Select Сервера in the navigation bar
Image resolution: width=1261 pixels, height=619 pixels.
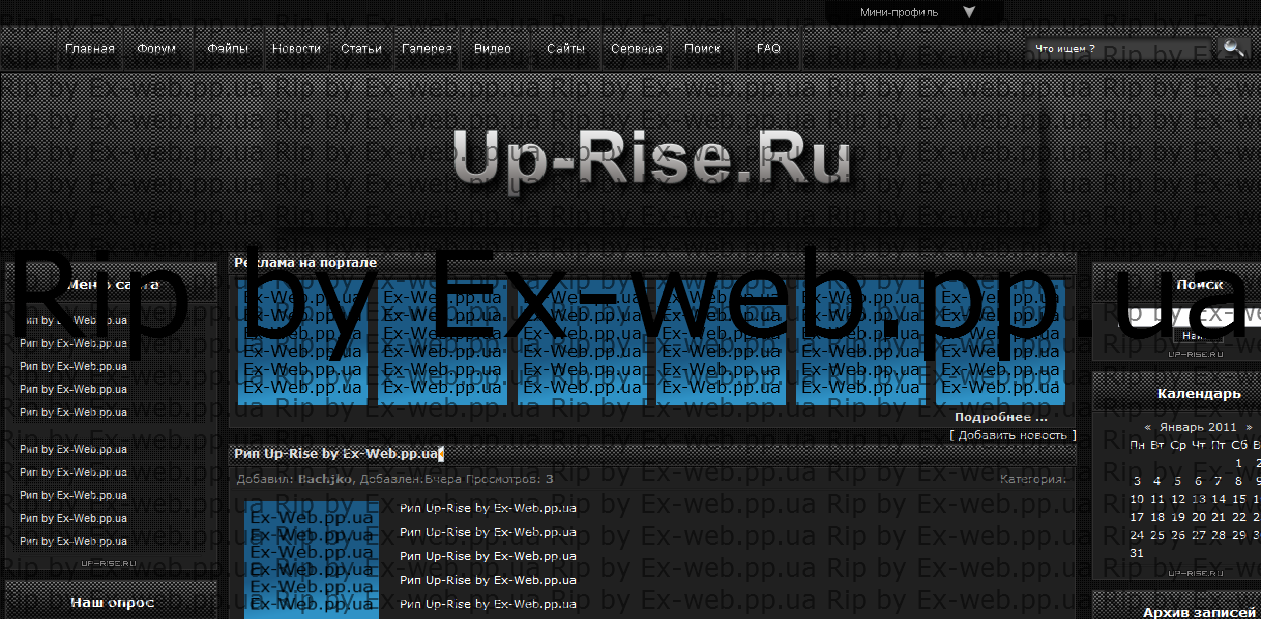tap(637, 49)
